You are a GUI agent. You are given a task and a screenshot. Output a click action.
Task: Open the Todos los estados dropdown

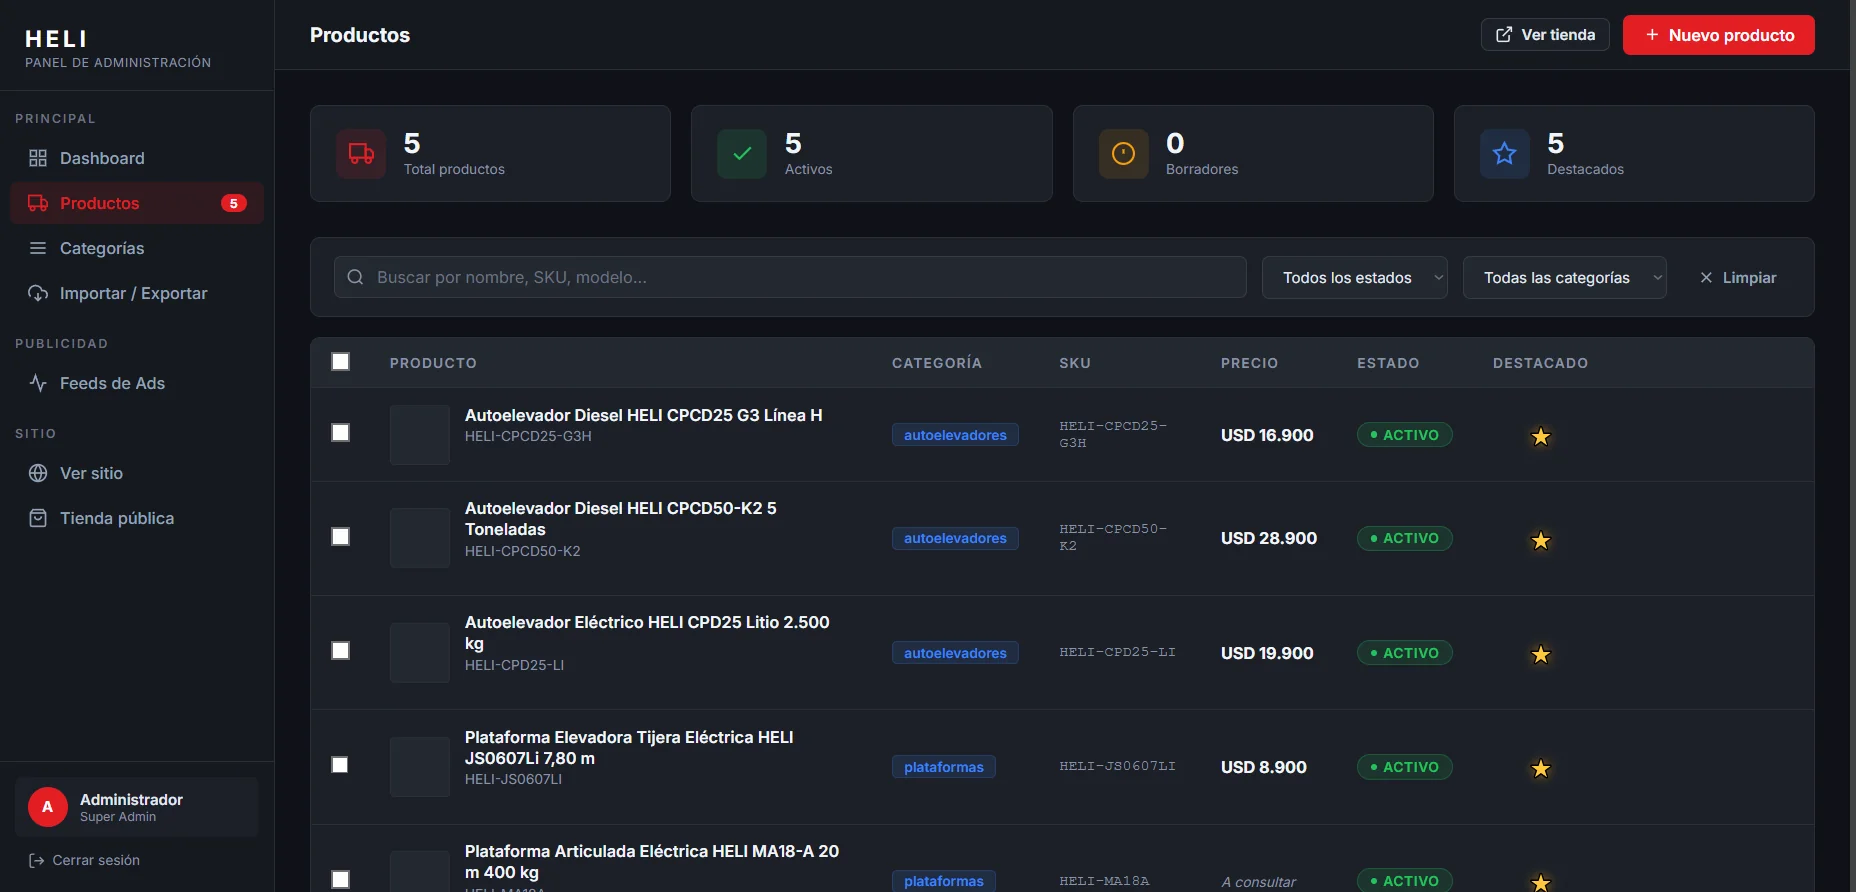click(1354, 278)
